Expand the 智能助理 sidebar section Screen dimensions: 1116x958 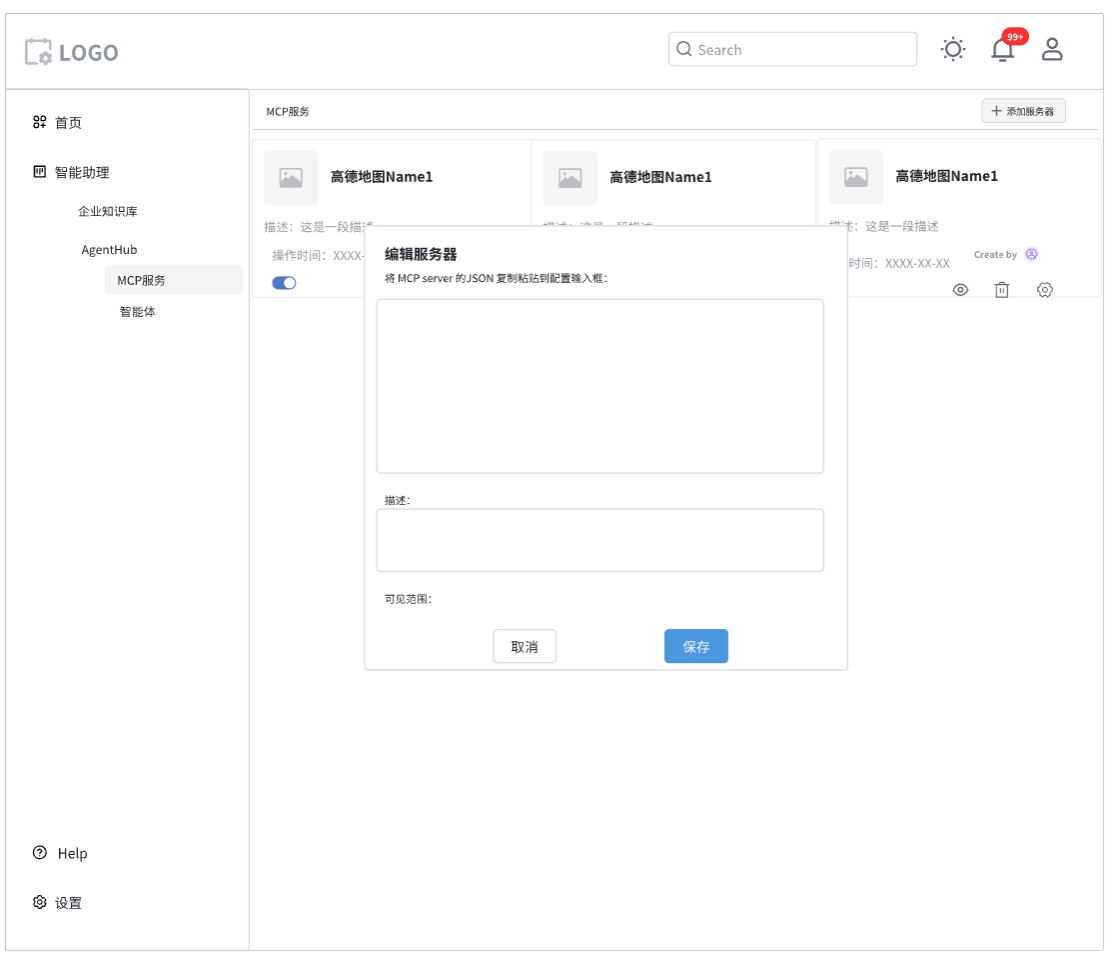point(81,172)
